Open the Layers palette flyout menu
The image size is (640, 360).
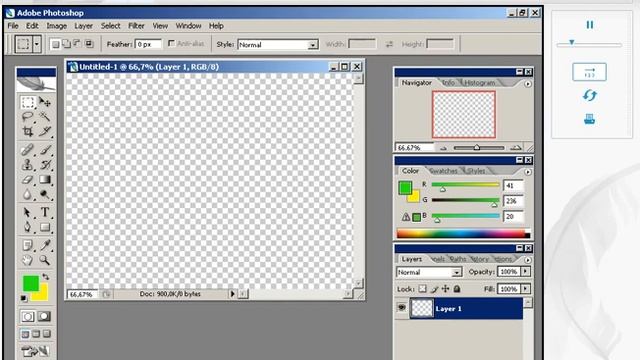[528, 260]
